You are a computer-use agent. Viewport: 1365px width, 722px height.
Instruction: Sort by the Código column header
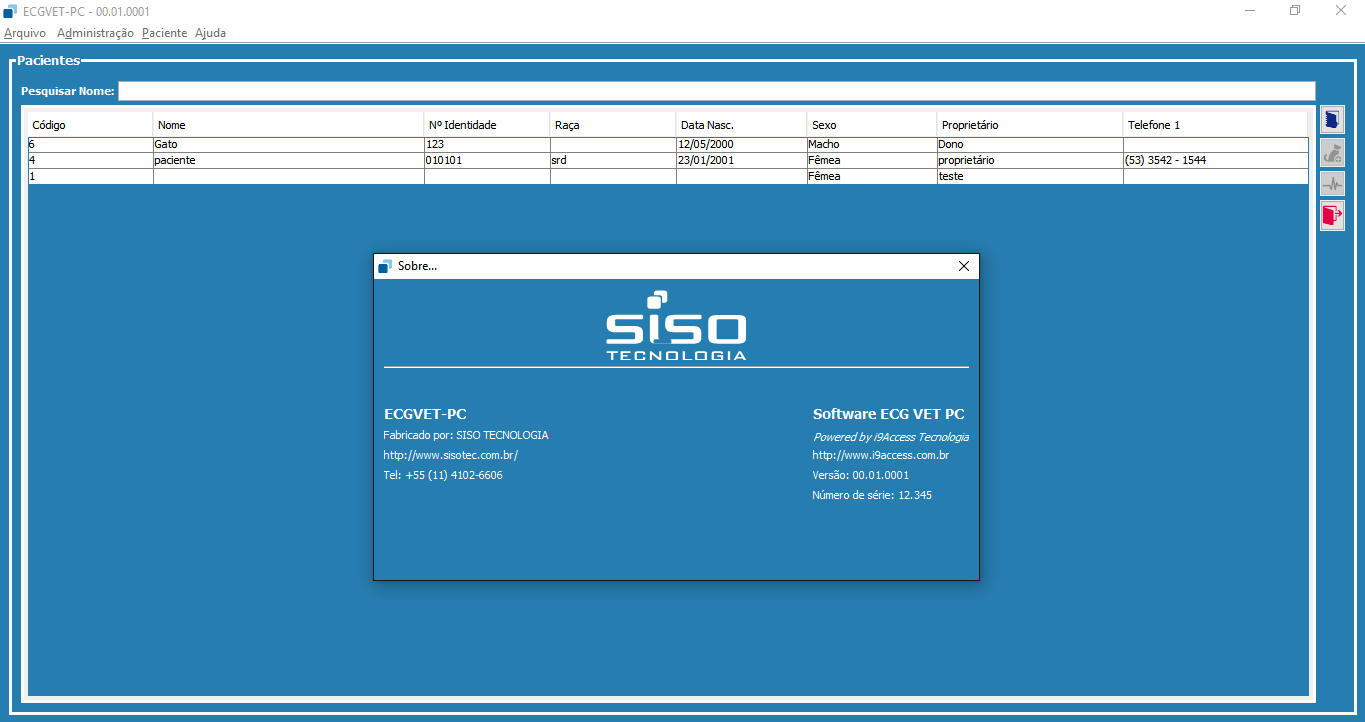pyautogui.click(x=90, y=125)
